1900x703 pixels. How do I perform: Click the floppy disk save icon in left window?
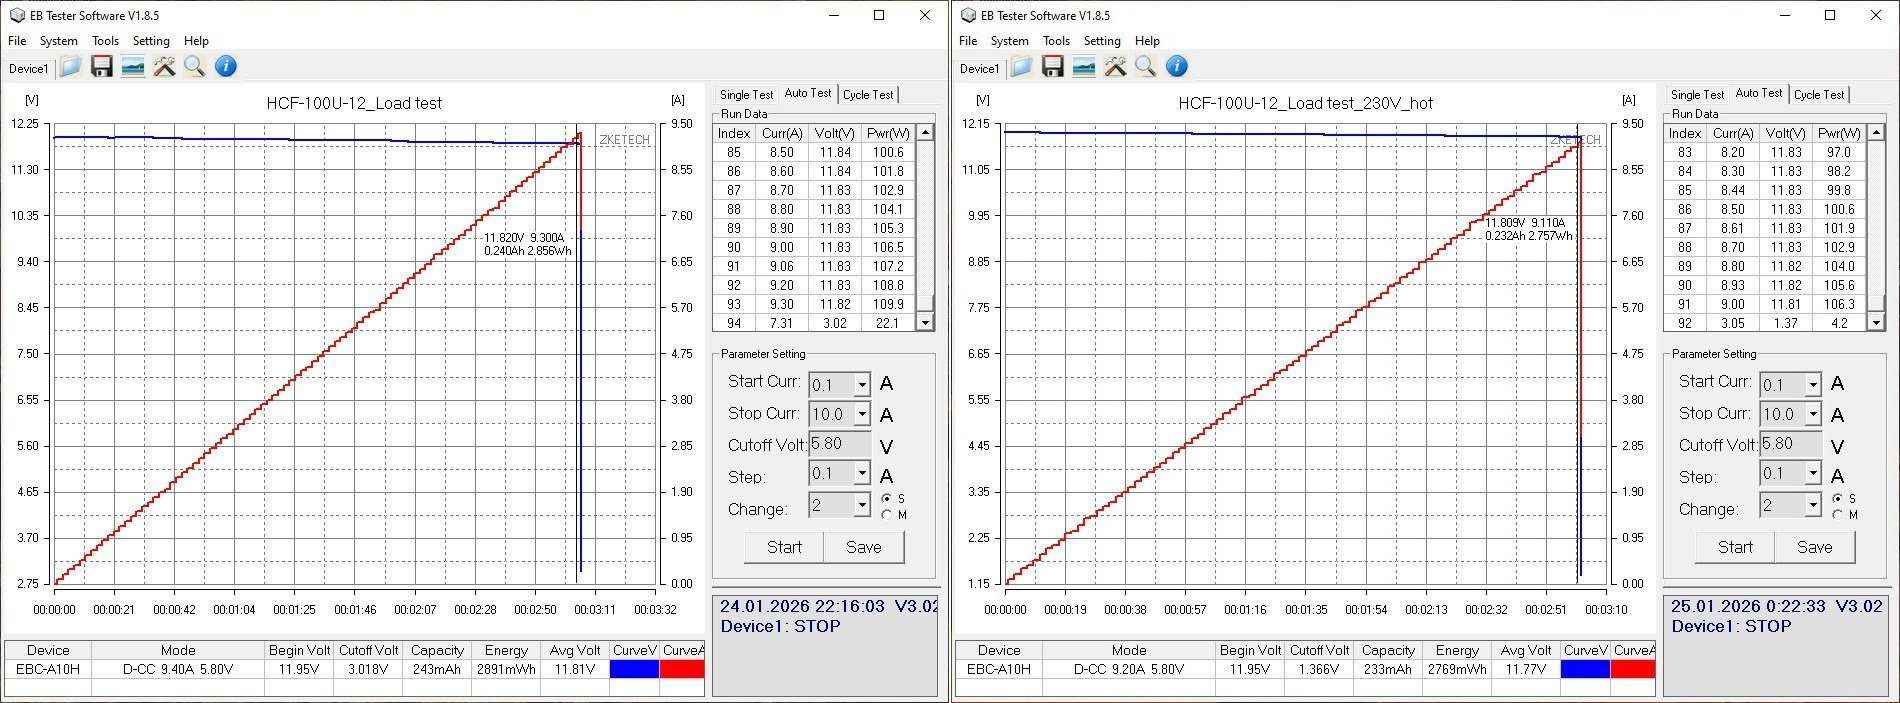(101, 67)
